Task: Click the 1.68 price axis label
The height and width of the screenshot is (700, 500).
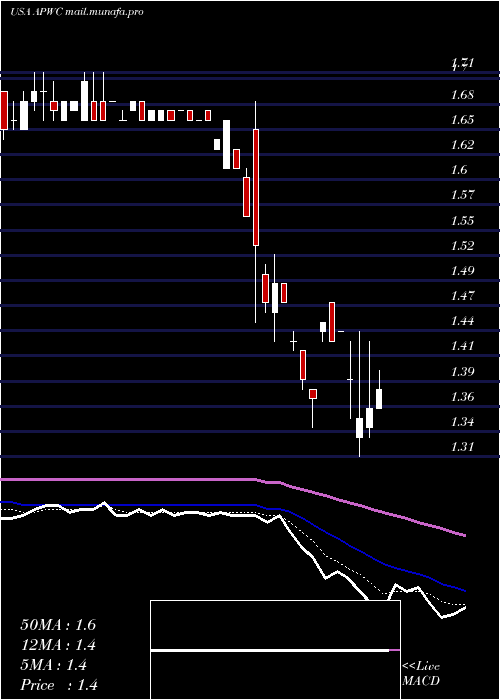Action: 462,95
